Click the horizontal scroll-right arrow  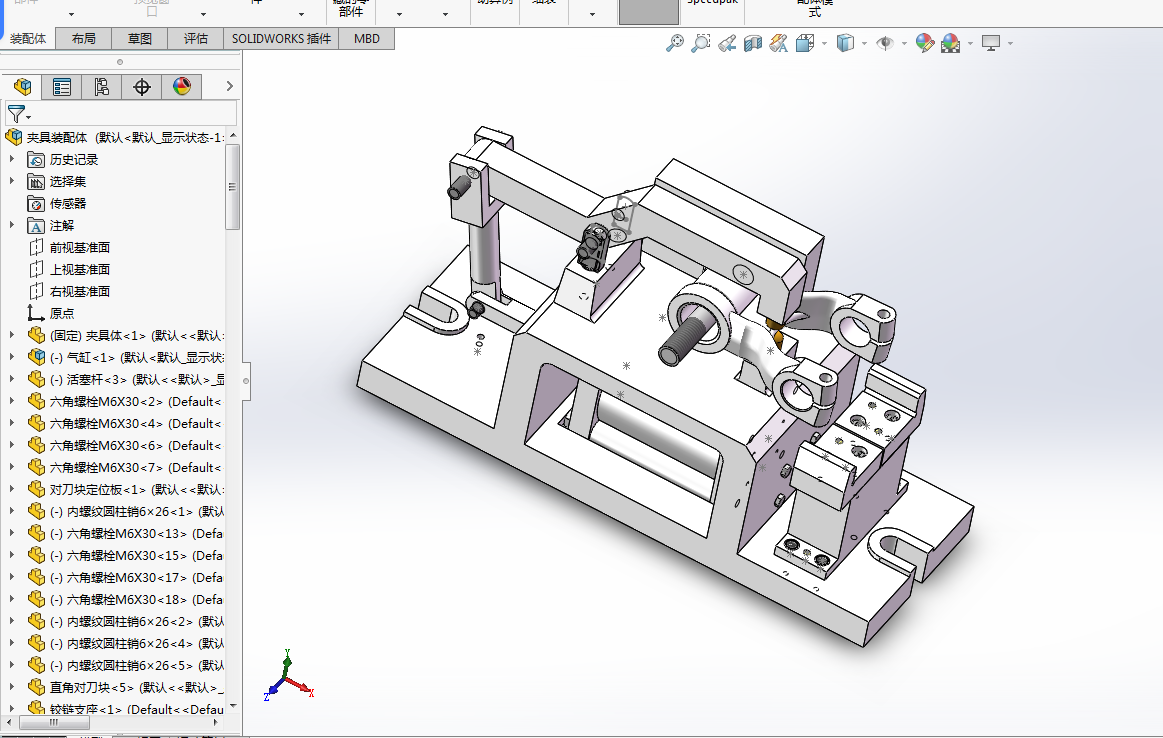[216, 722]
